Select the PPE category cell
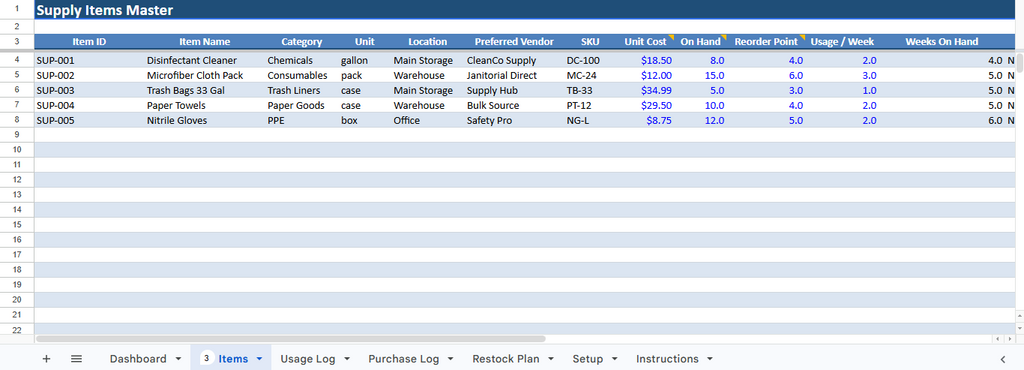The image size is (1024, 370). tap(302, 120)
